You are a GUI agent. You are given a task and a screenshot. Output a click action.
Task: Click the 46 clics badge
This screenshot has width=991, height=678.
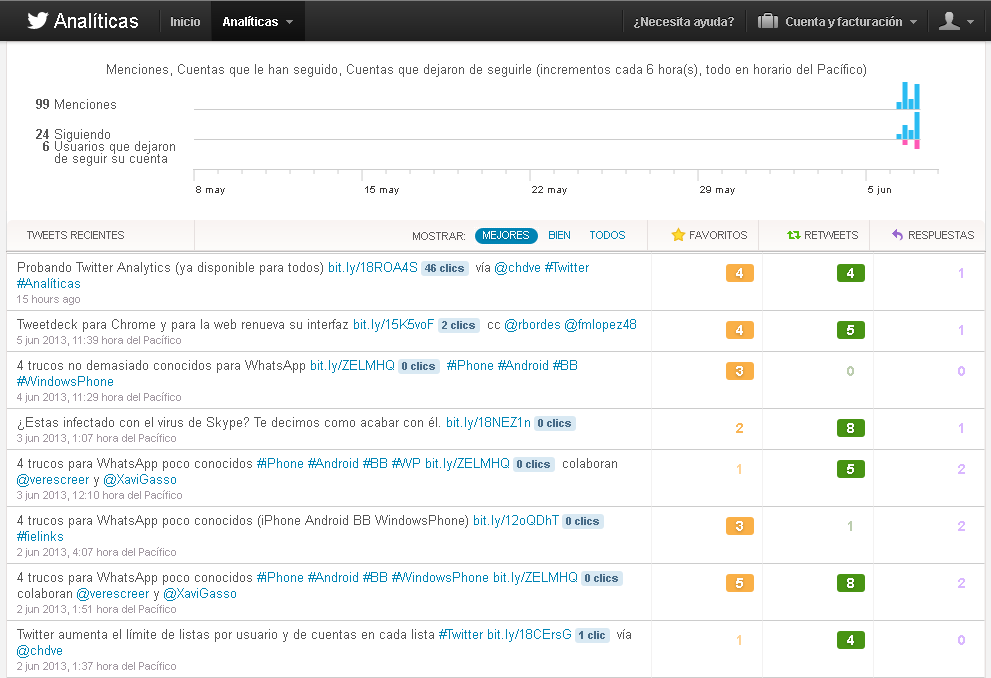[444, 269]
